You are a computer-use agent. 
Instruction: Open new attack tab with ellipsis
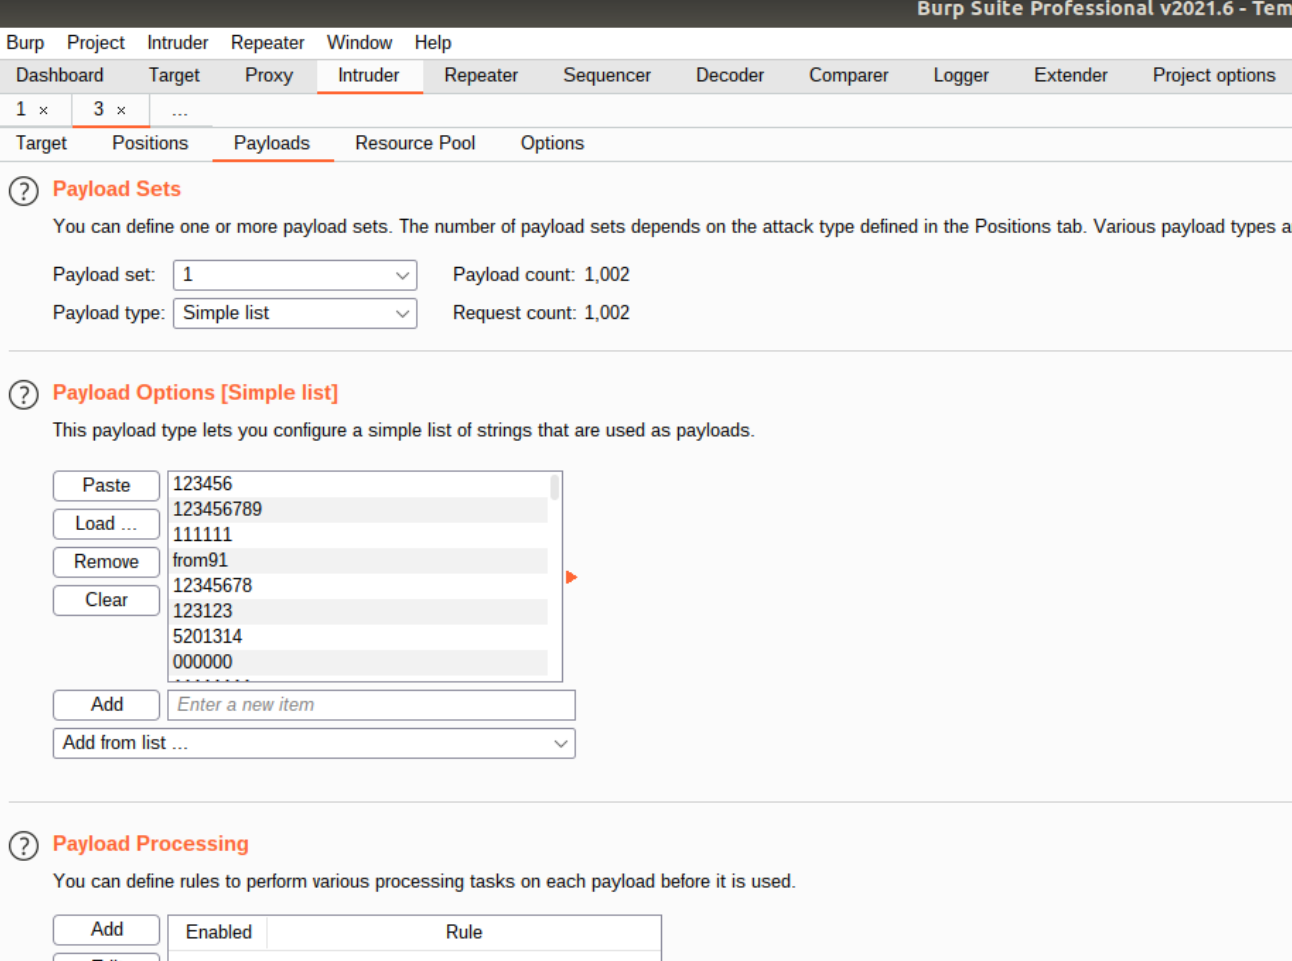point(179,111)
